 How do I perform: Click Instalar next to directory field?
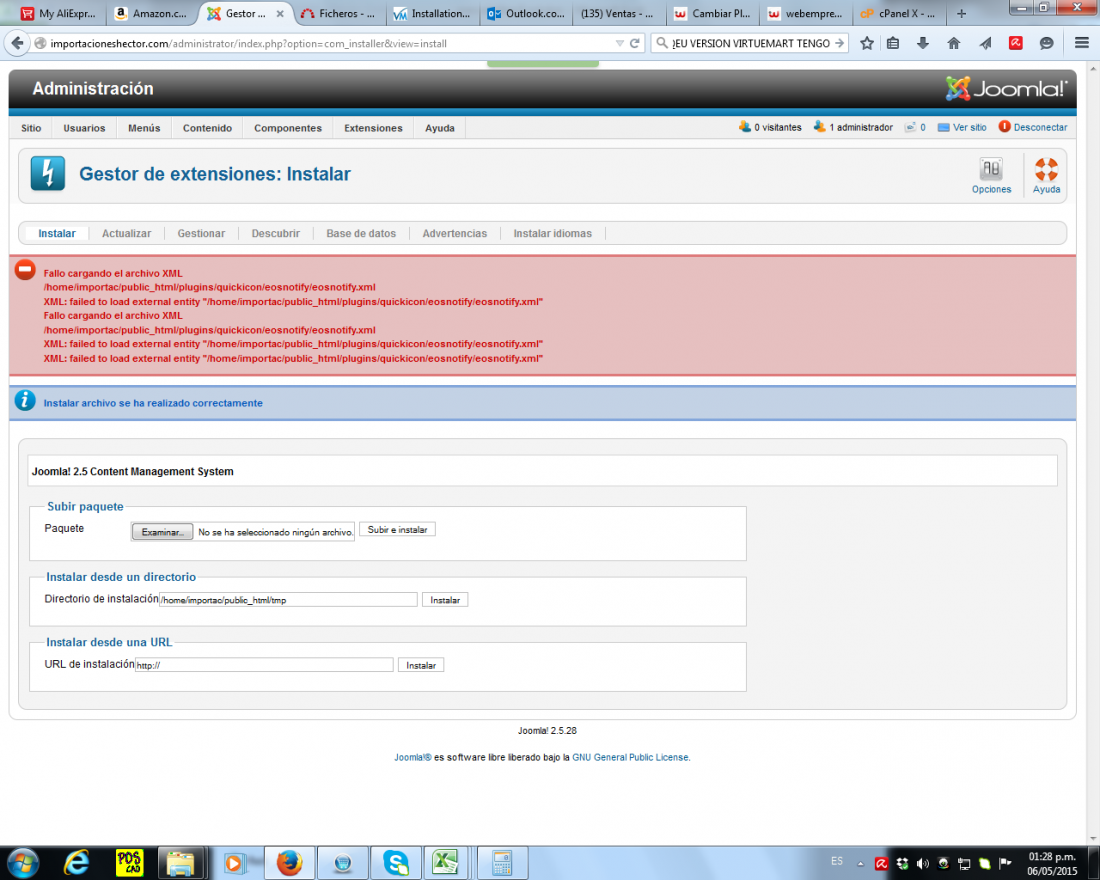[x=445, y=600]
